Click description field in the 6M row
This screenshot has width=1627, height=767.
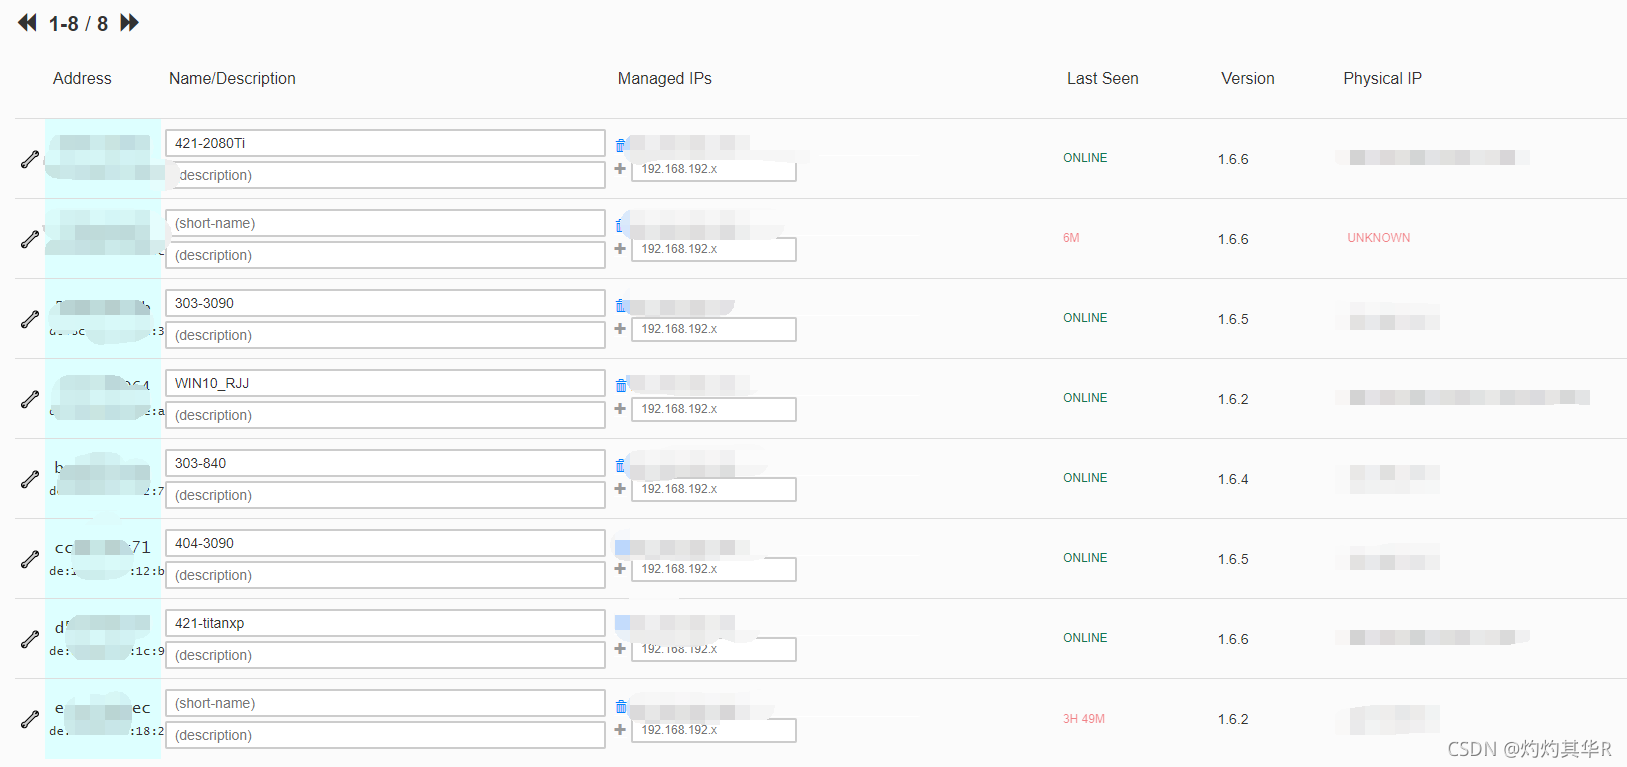point(385,255)
